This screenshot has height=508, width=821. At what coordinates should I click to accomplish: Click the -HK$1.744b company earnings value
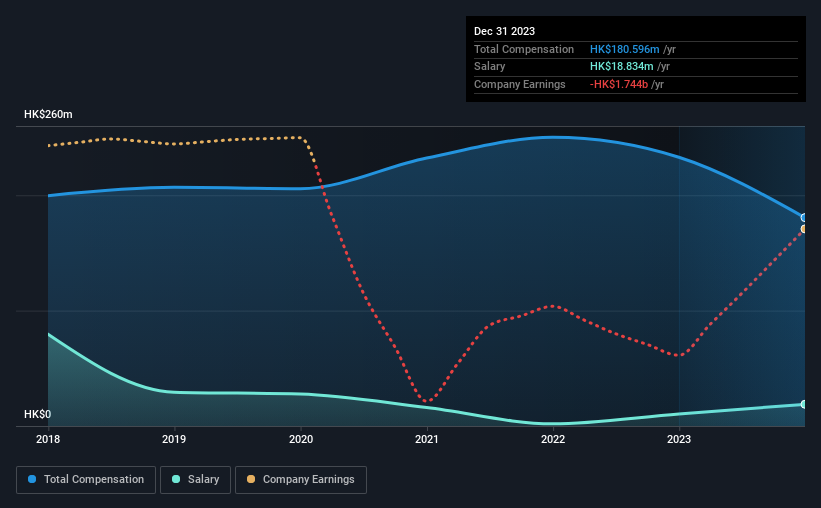tap(619, 84)
